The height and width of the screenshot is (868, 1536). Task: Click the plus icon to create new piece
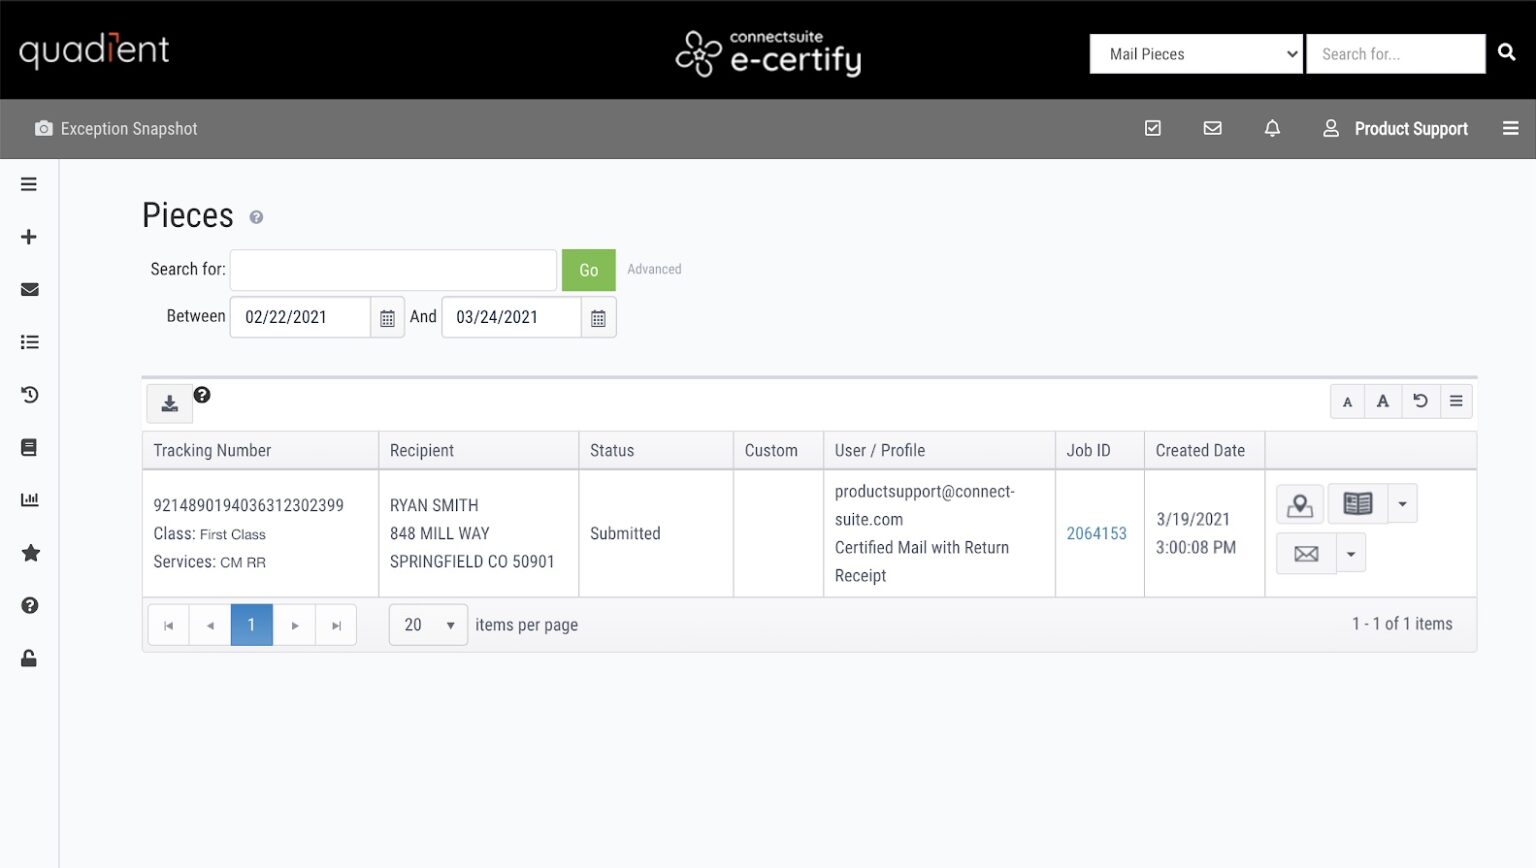[29, 236]
